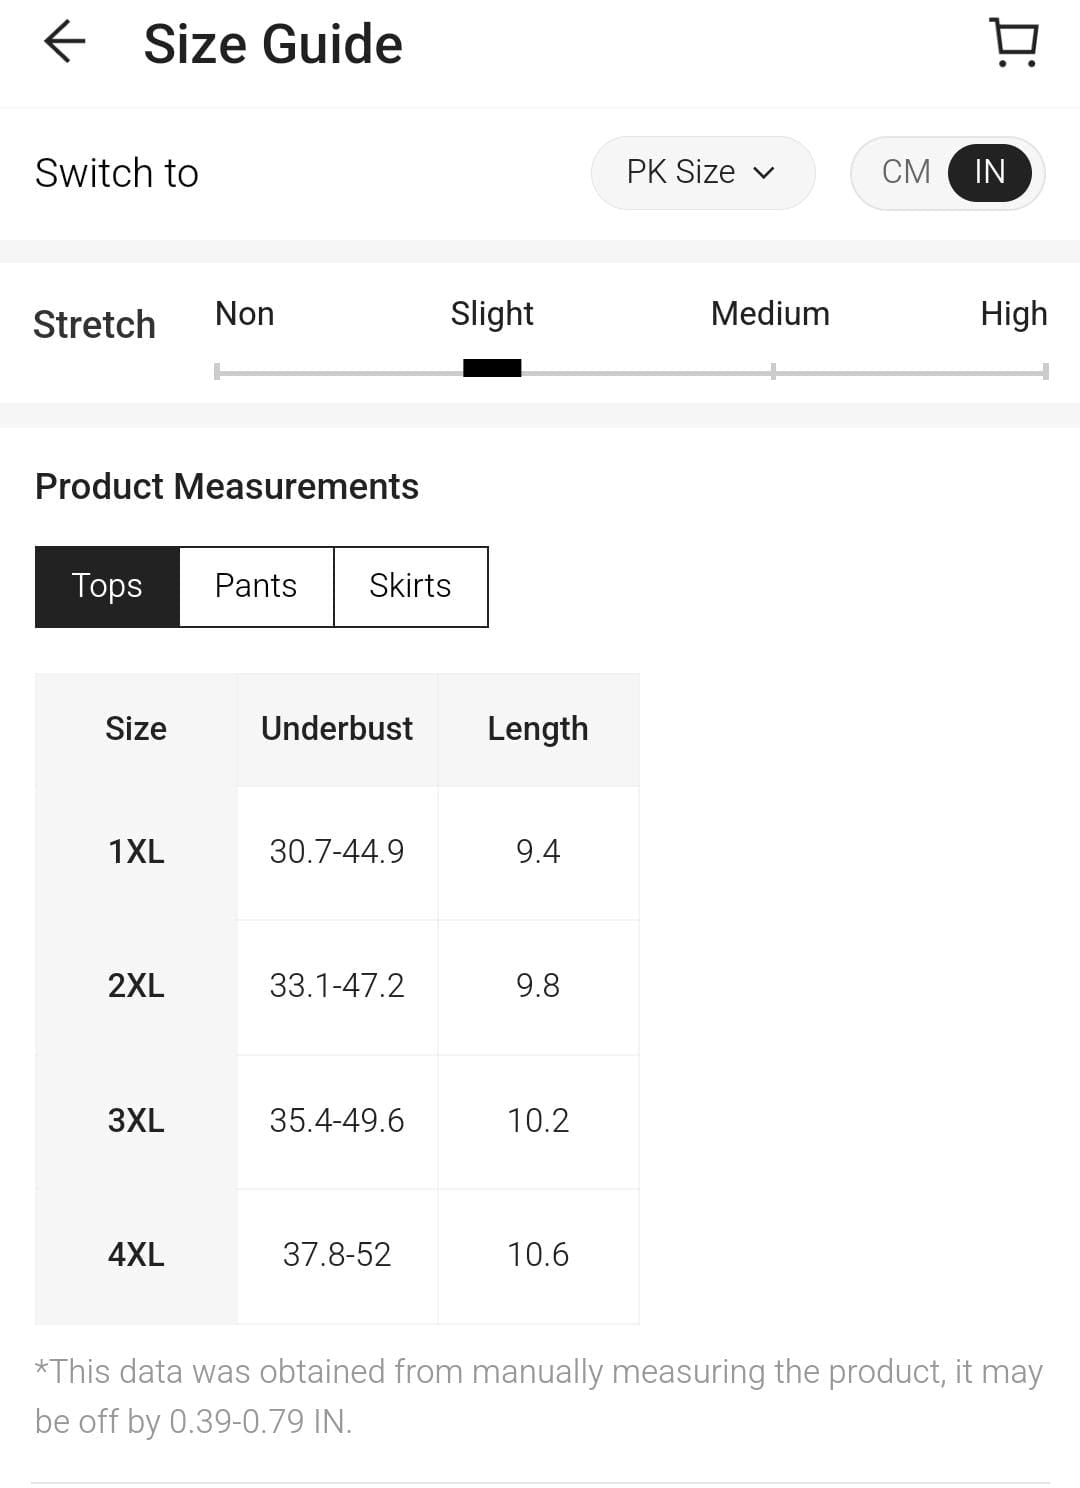Click the Medium stretch label
Viewport: 1080px width, 1488px height.
click(x=770, y=314)
